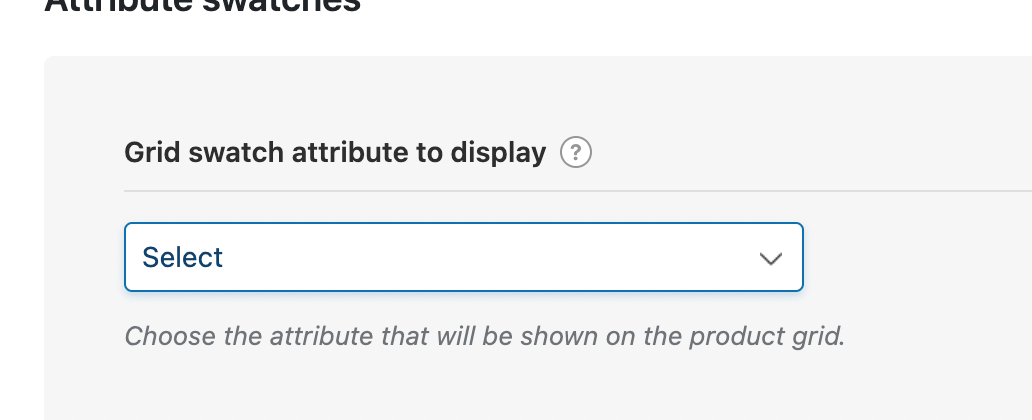Click the middle of the select field
The image size is (1032, 420).
click(463, 257)
